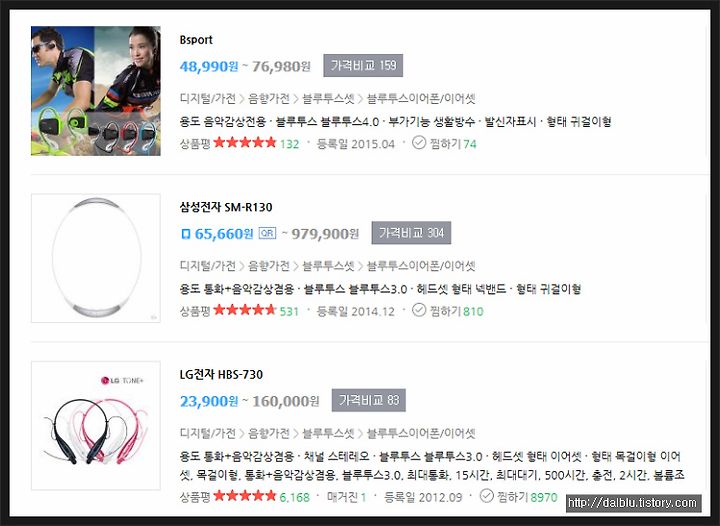Open the 가격비교 159 button for Bsport

(363, 66)
